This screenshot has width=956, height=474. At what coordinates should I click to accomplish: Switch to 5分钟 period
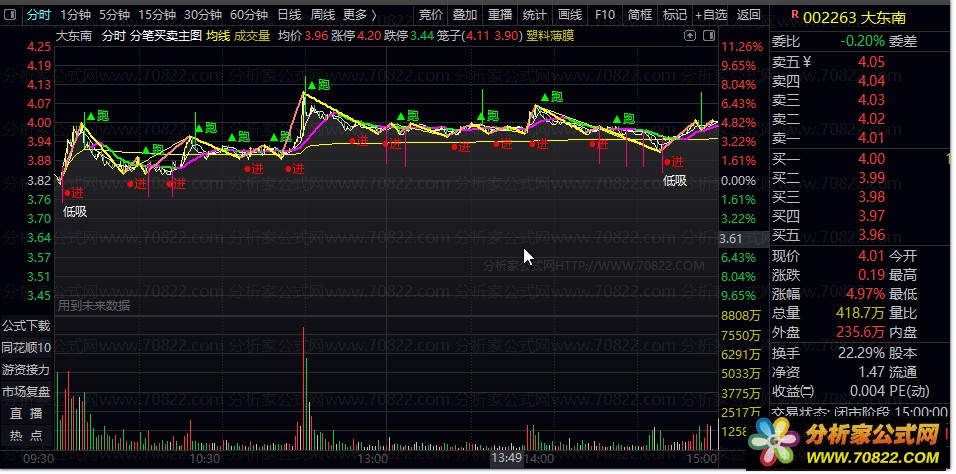point(114,15)
